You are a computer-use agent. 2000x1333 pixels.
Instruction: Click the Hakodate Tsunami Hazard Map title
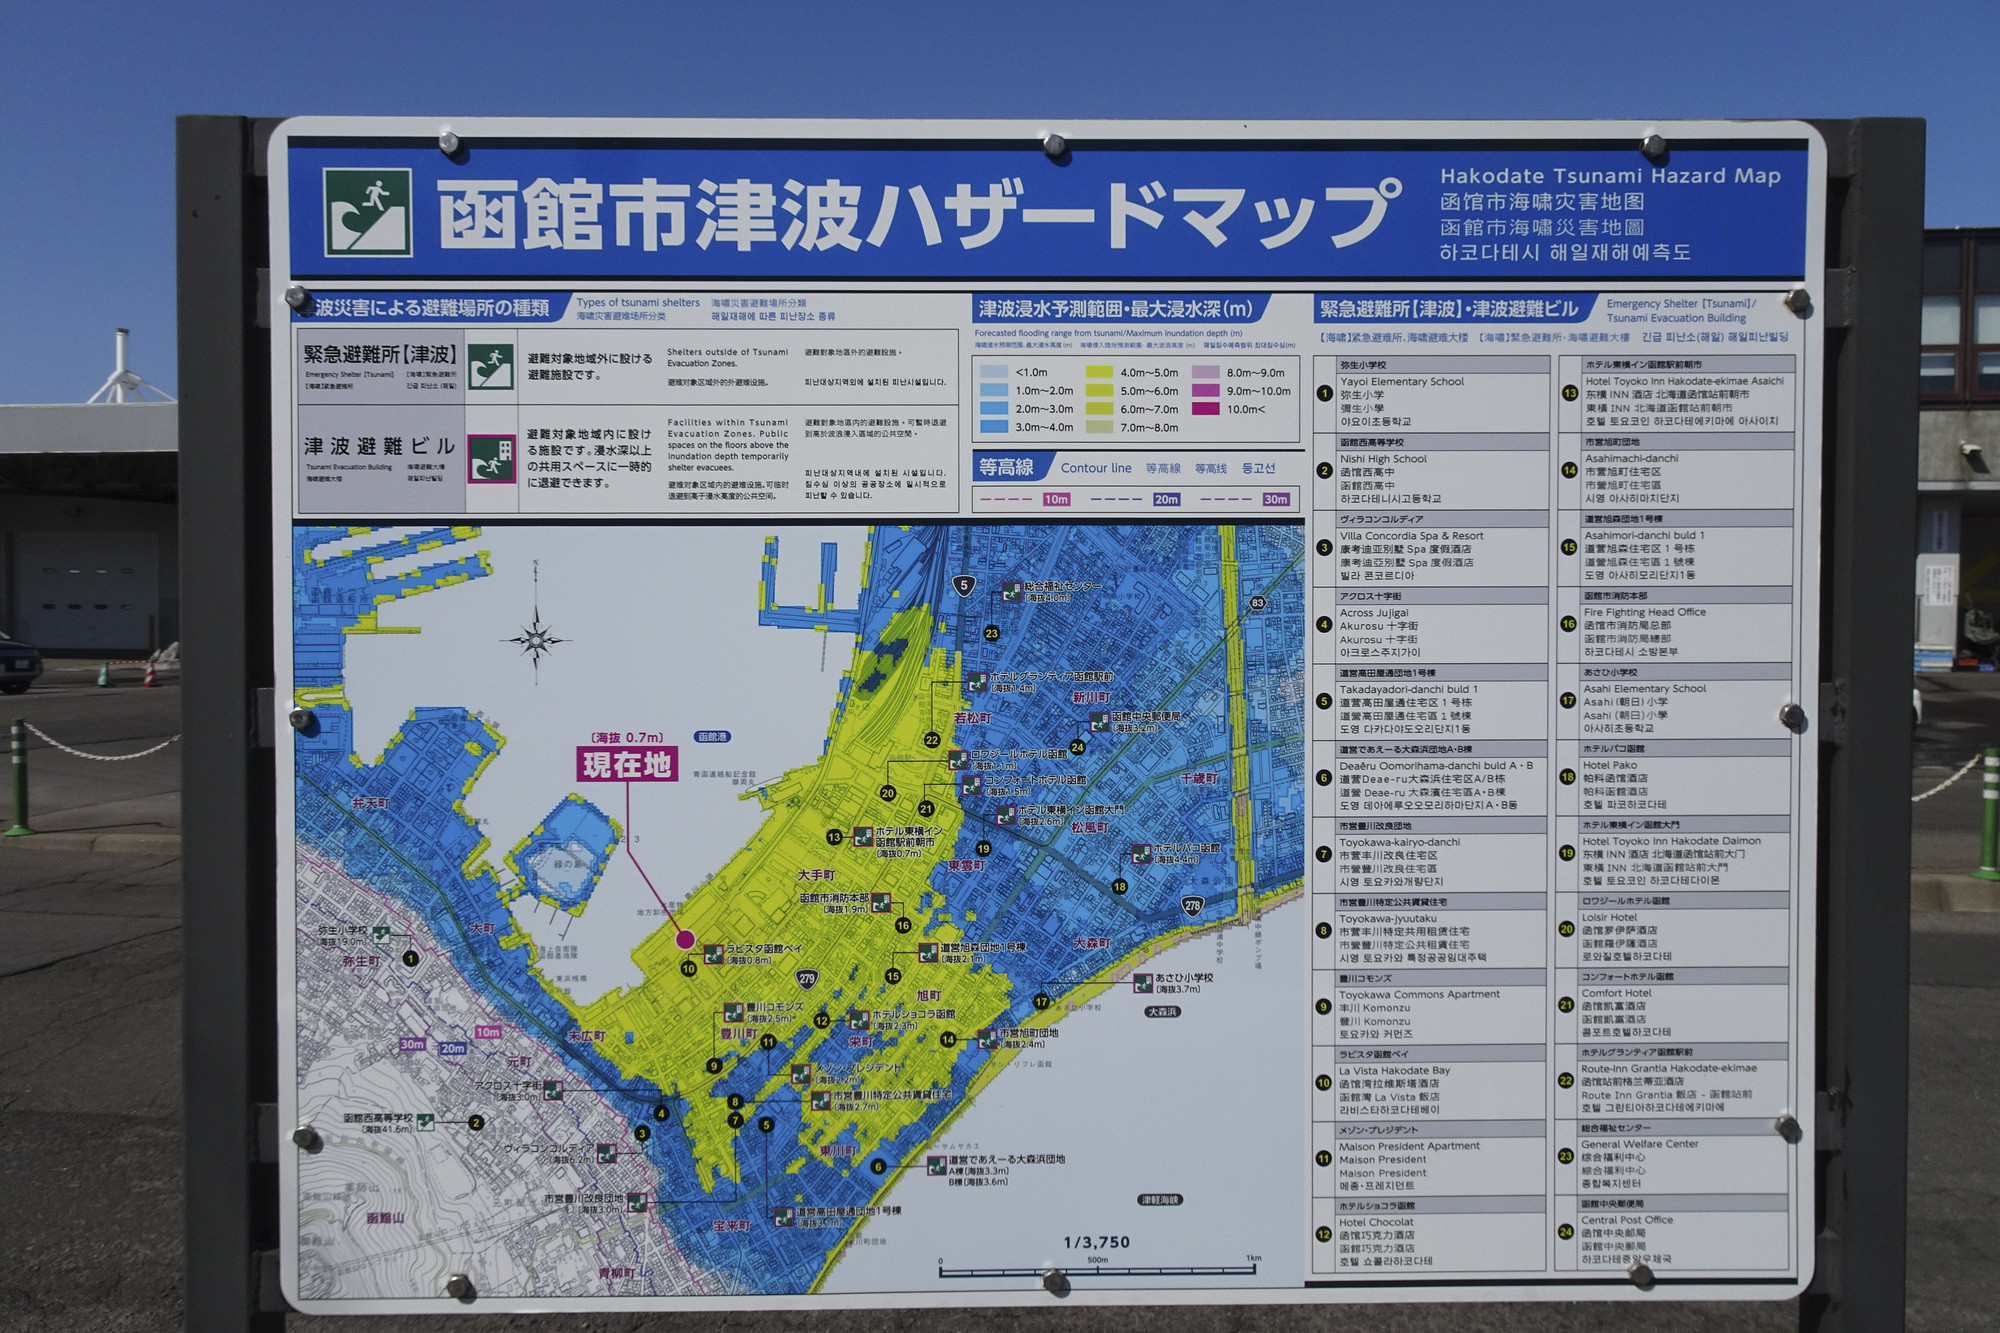point(1610,176)
